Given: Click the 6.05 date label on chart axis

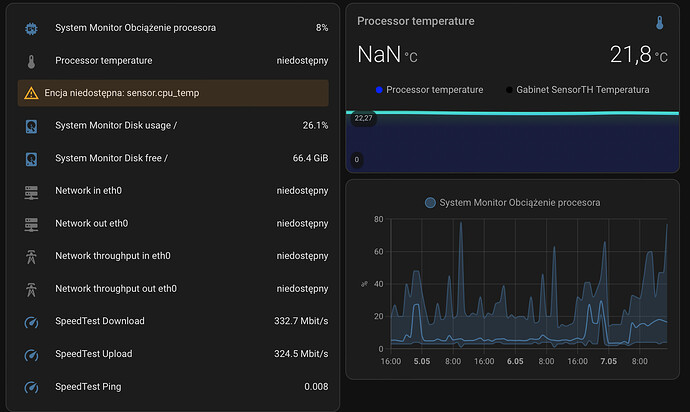Looking at the screenshot, I should pos(515,361).
